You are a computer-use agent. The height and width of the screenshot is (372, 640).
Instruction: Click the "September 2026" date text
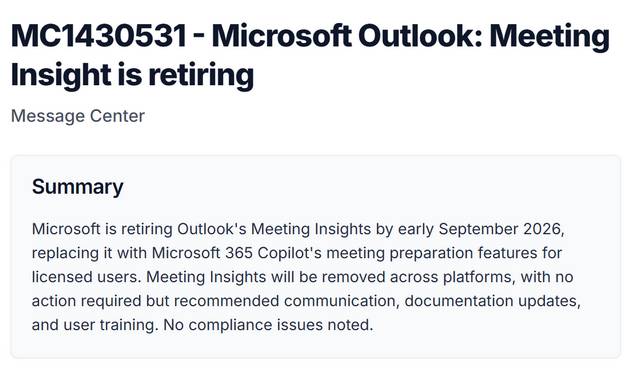click(x=501, y=229)
